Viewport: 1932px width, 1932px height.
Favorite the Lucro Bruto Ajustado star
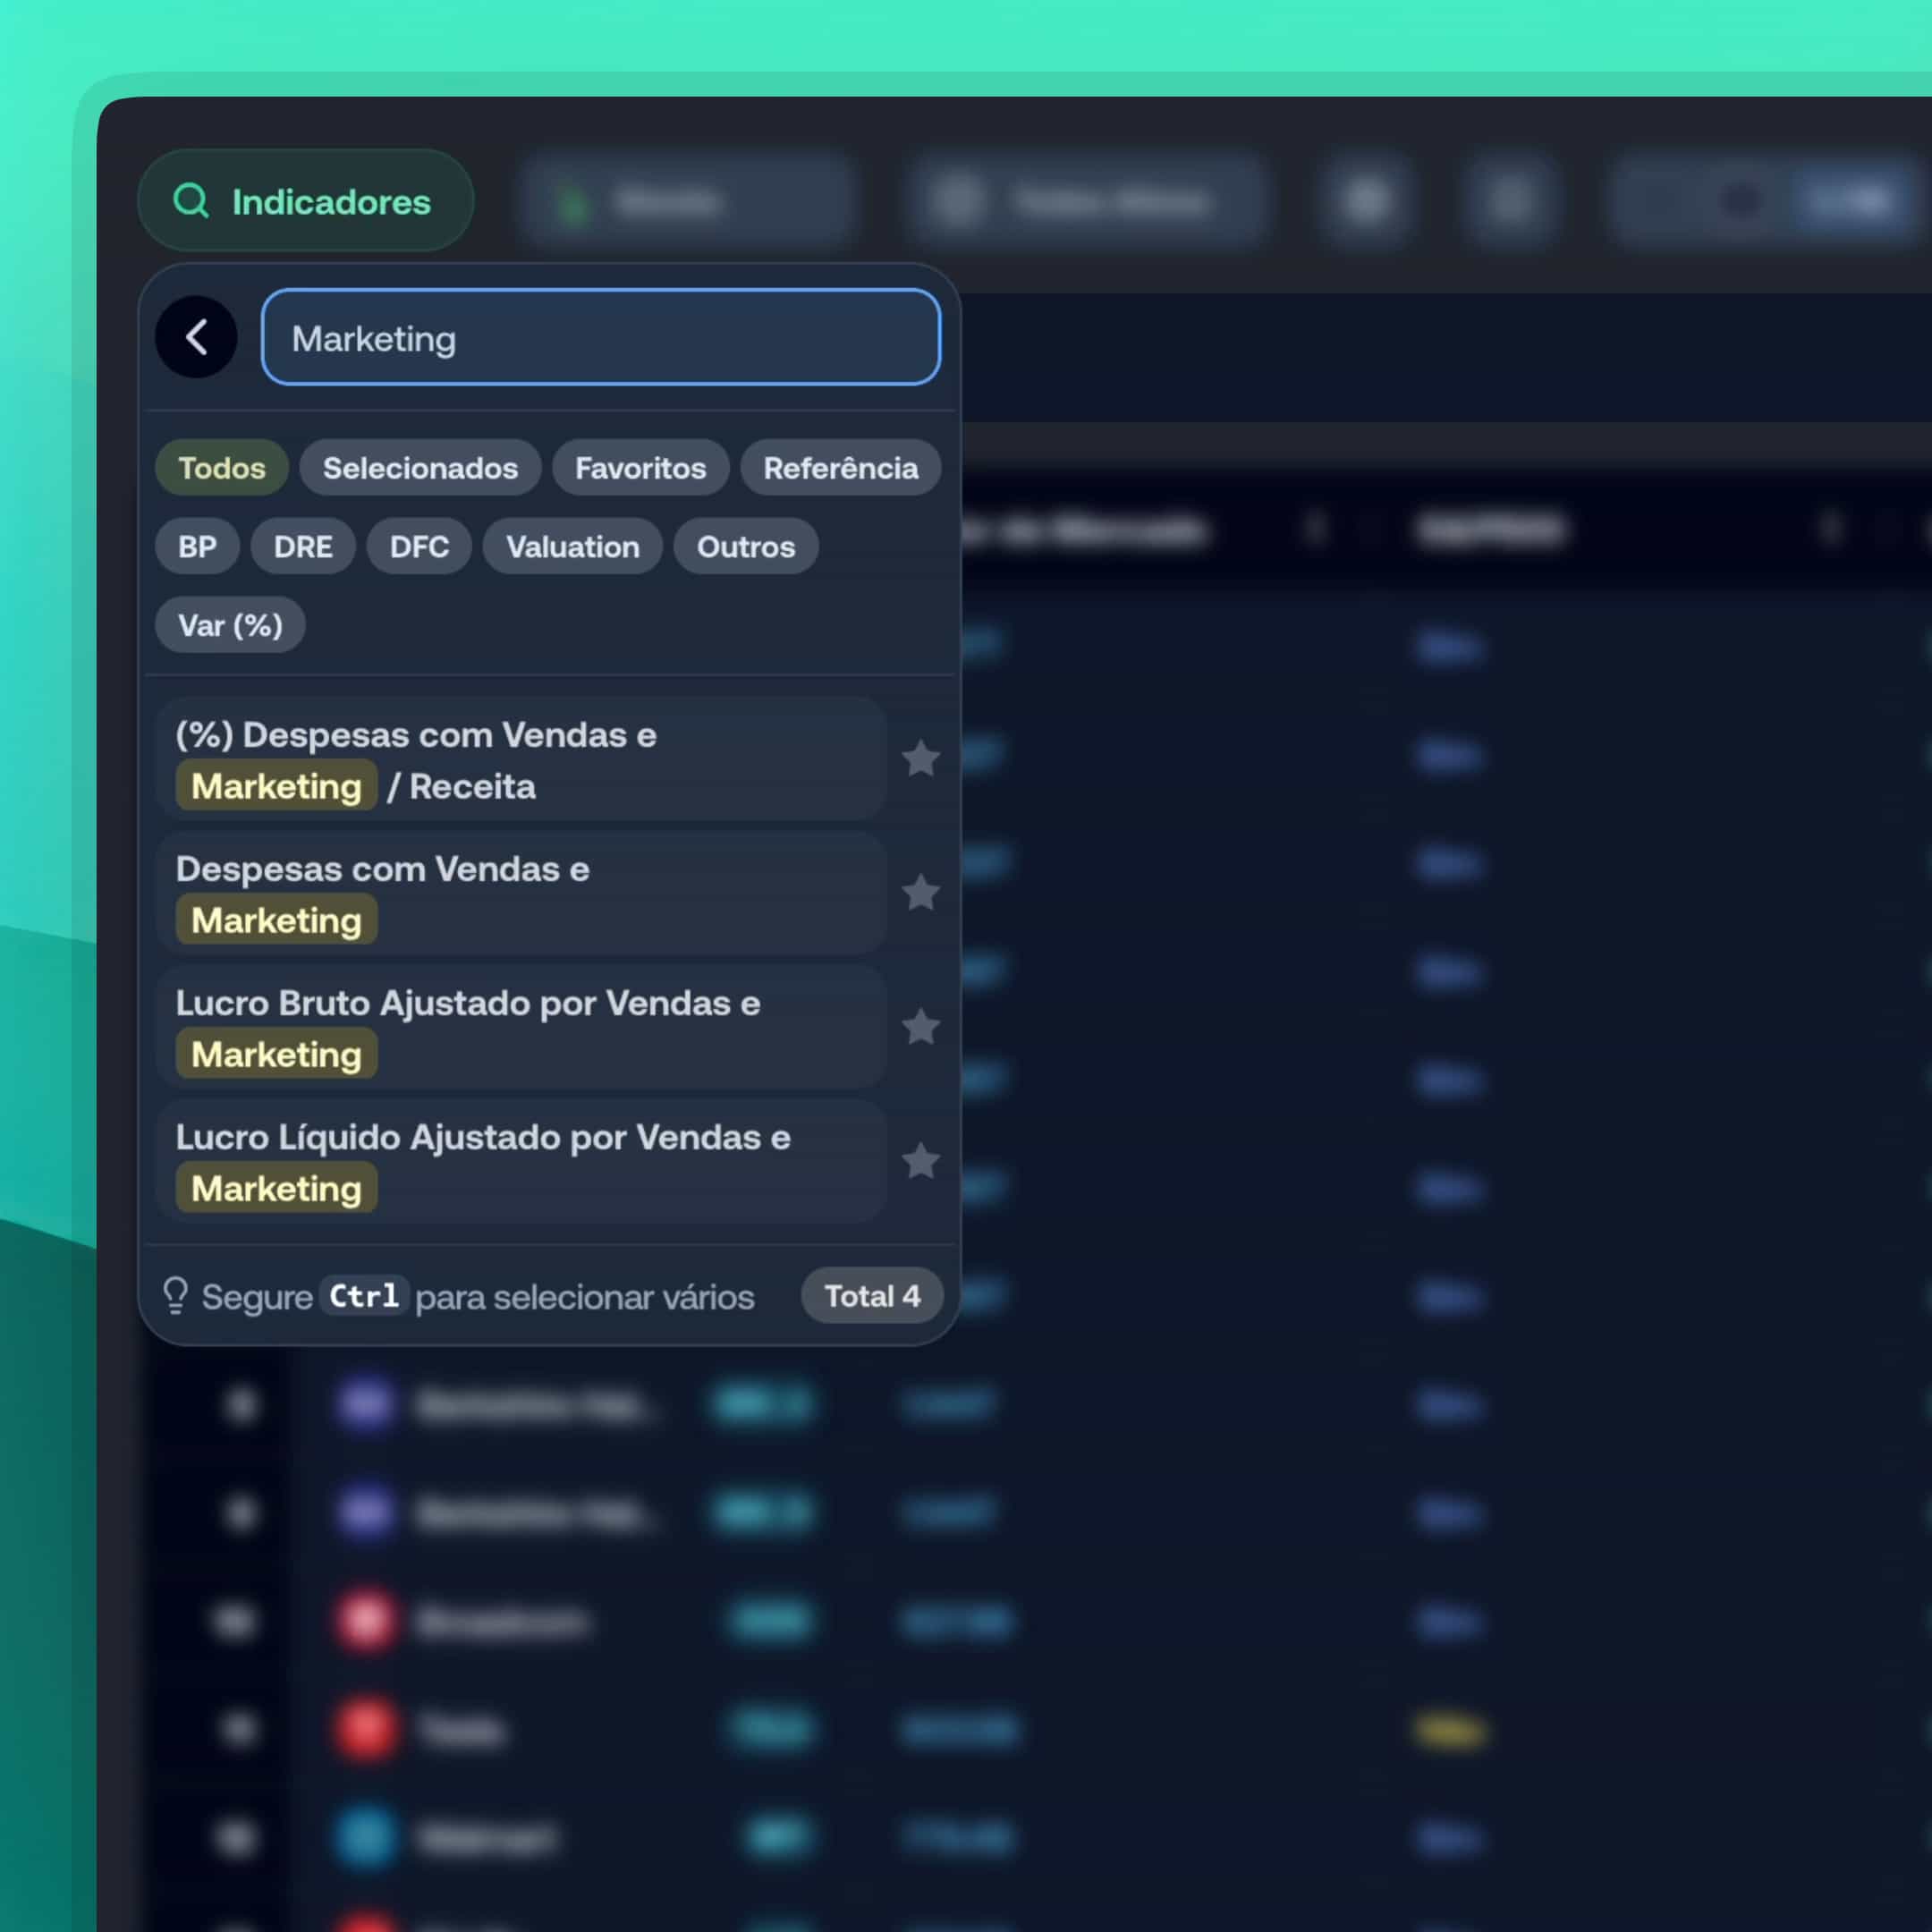920,1027
